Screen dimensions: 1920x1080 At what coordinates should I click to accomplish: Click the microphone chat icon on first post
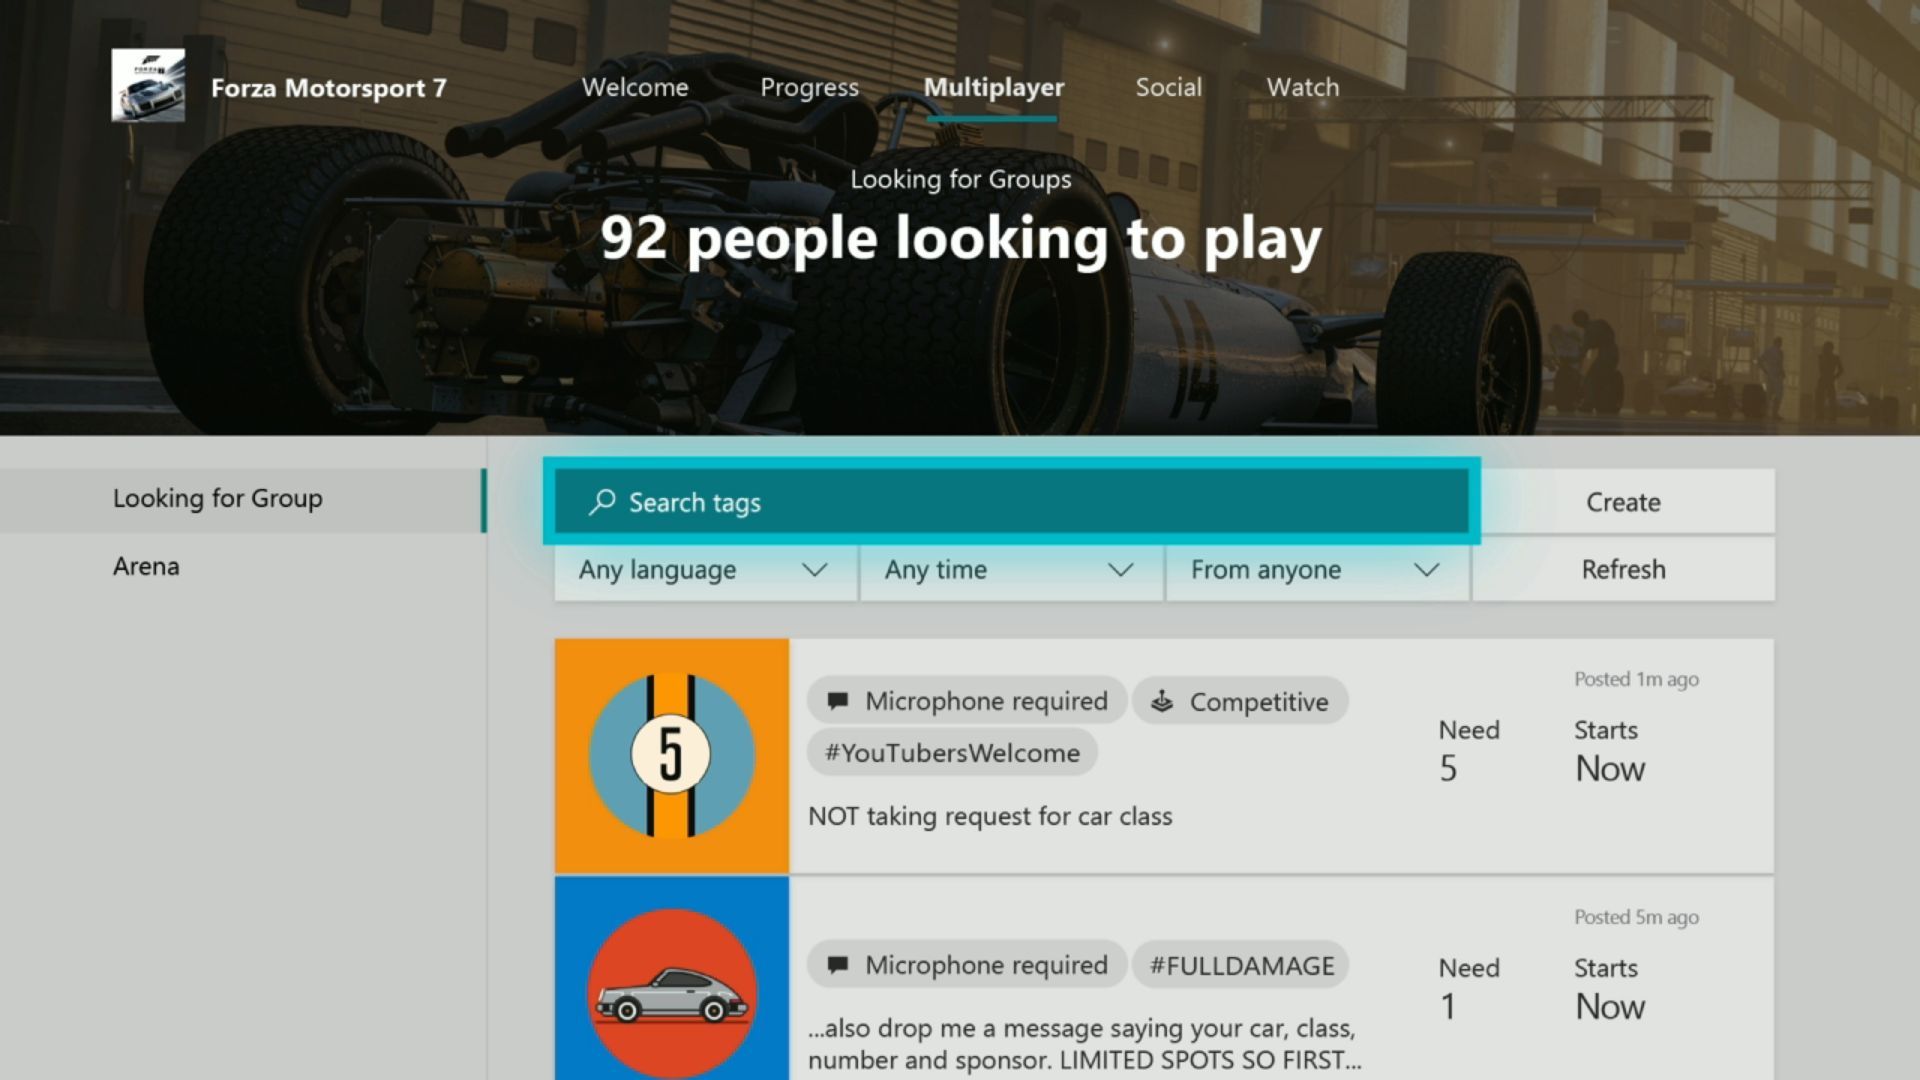pyautogui.click(x=838, y=701)
